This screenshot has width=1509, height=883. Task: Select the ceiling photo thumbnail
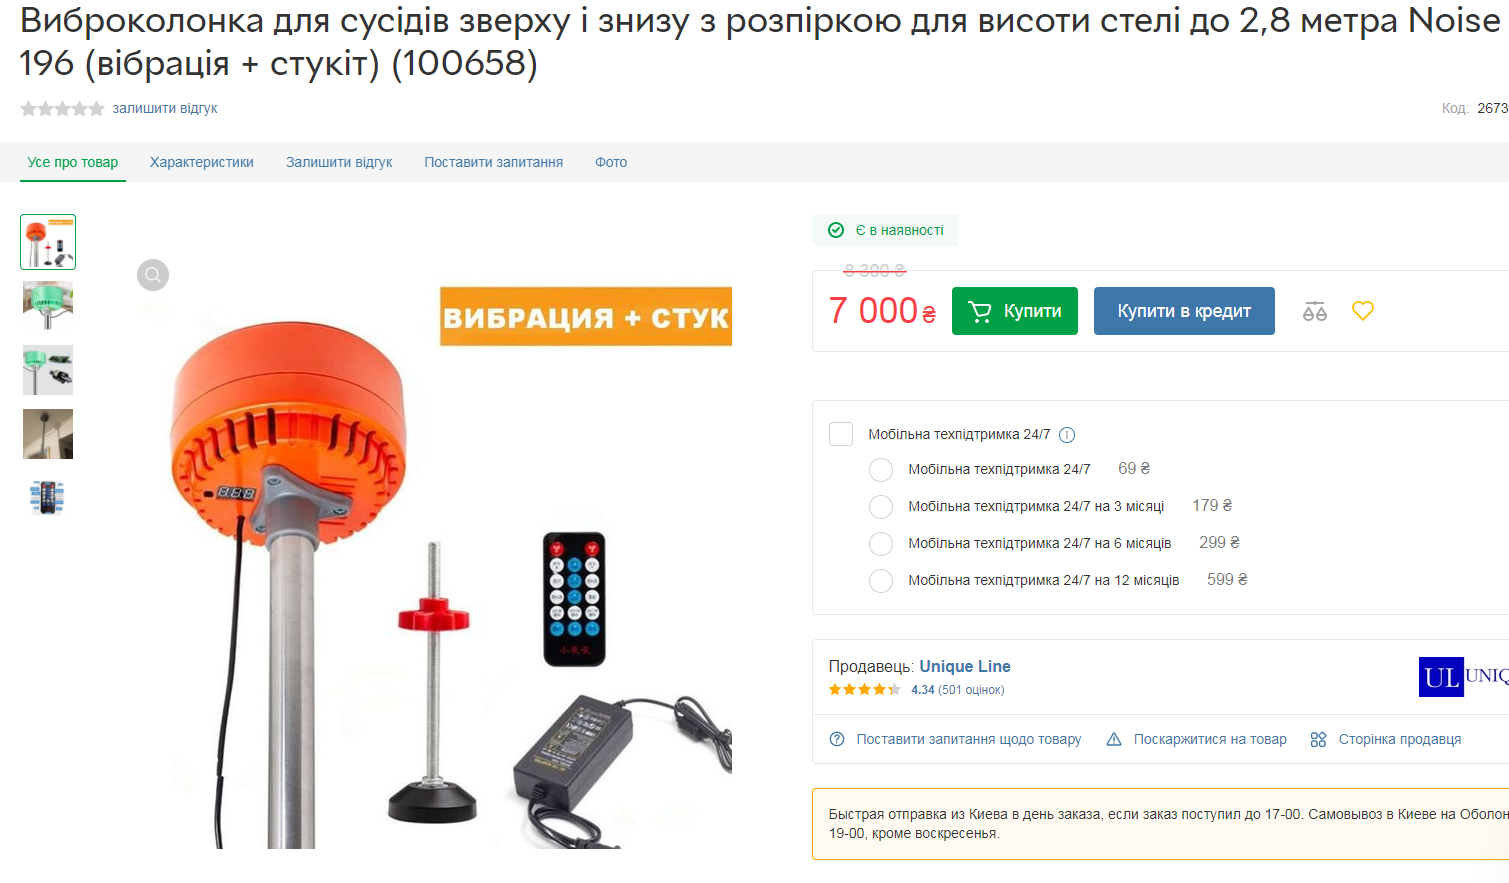click(48, 434)
